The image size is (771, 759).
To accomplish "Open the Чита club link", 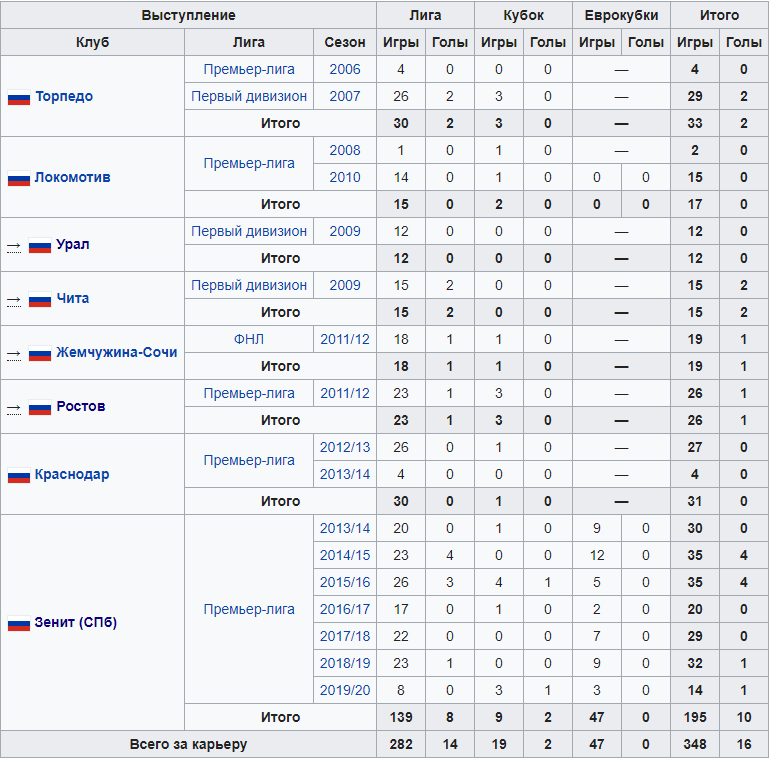I will coord(73,298).
